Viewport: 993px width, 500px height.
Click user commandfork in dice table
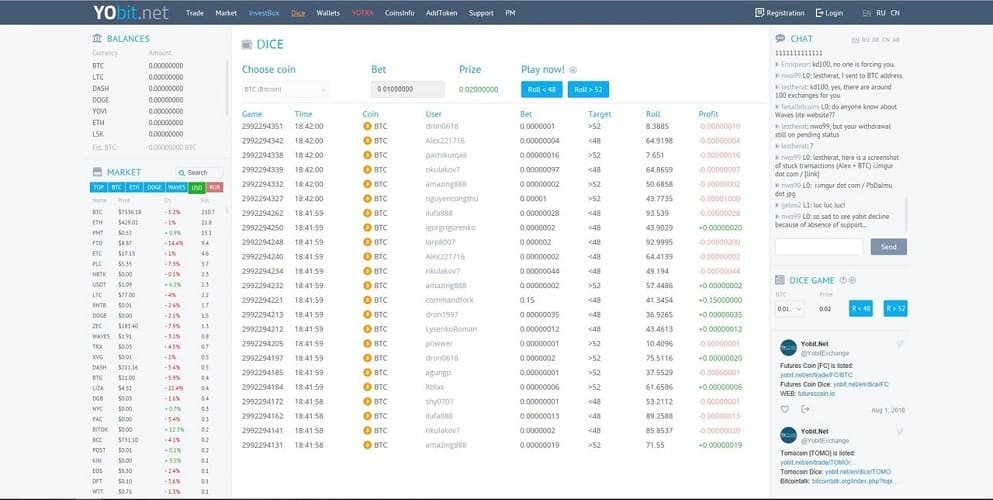[450, 300]
